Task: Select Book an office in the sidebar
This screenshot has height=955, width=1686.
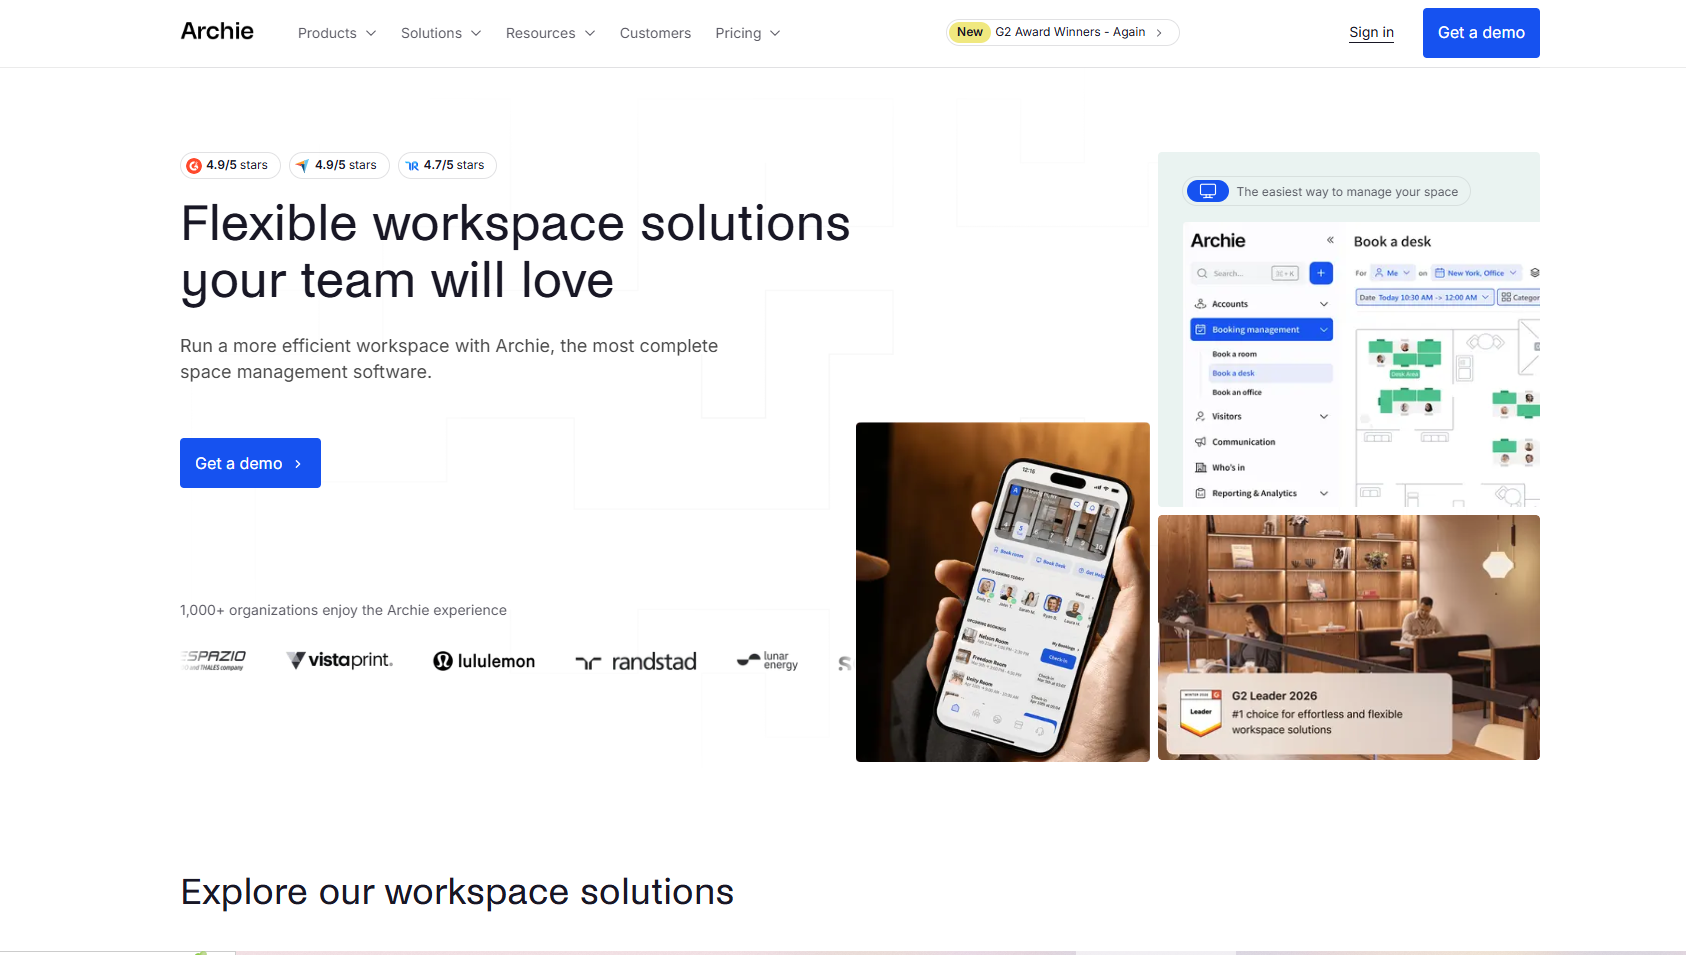Action: [x=1237, y=392]
